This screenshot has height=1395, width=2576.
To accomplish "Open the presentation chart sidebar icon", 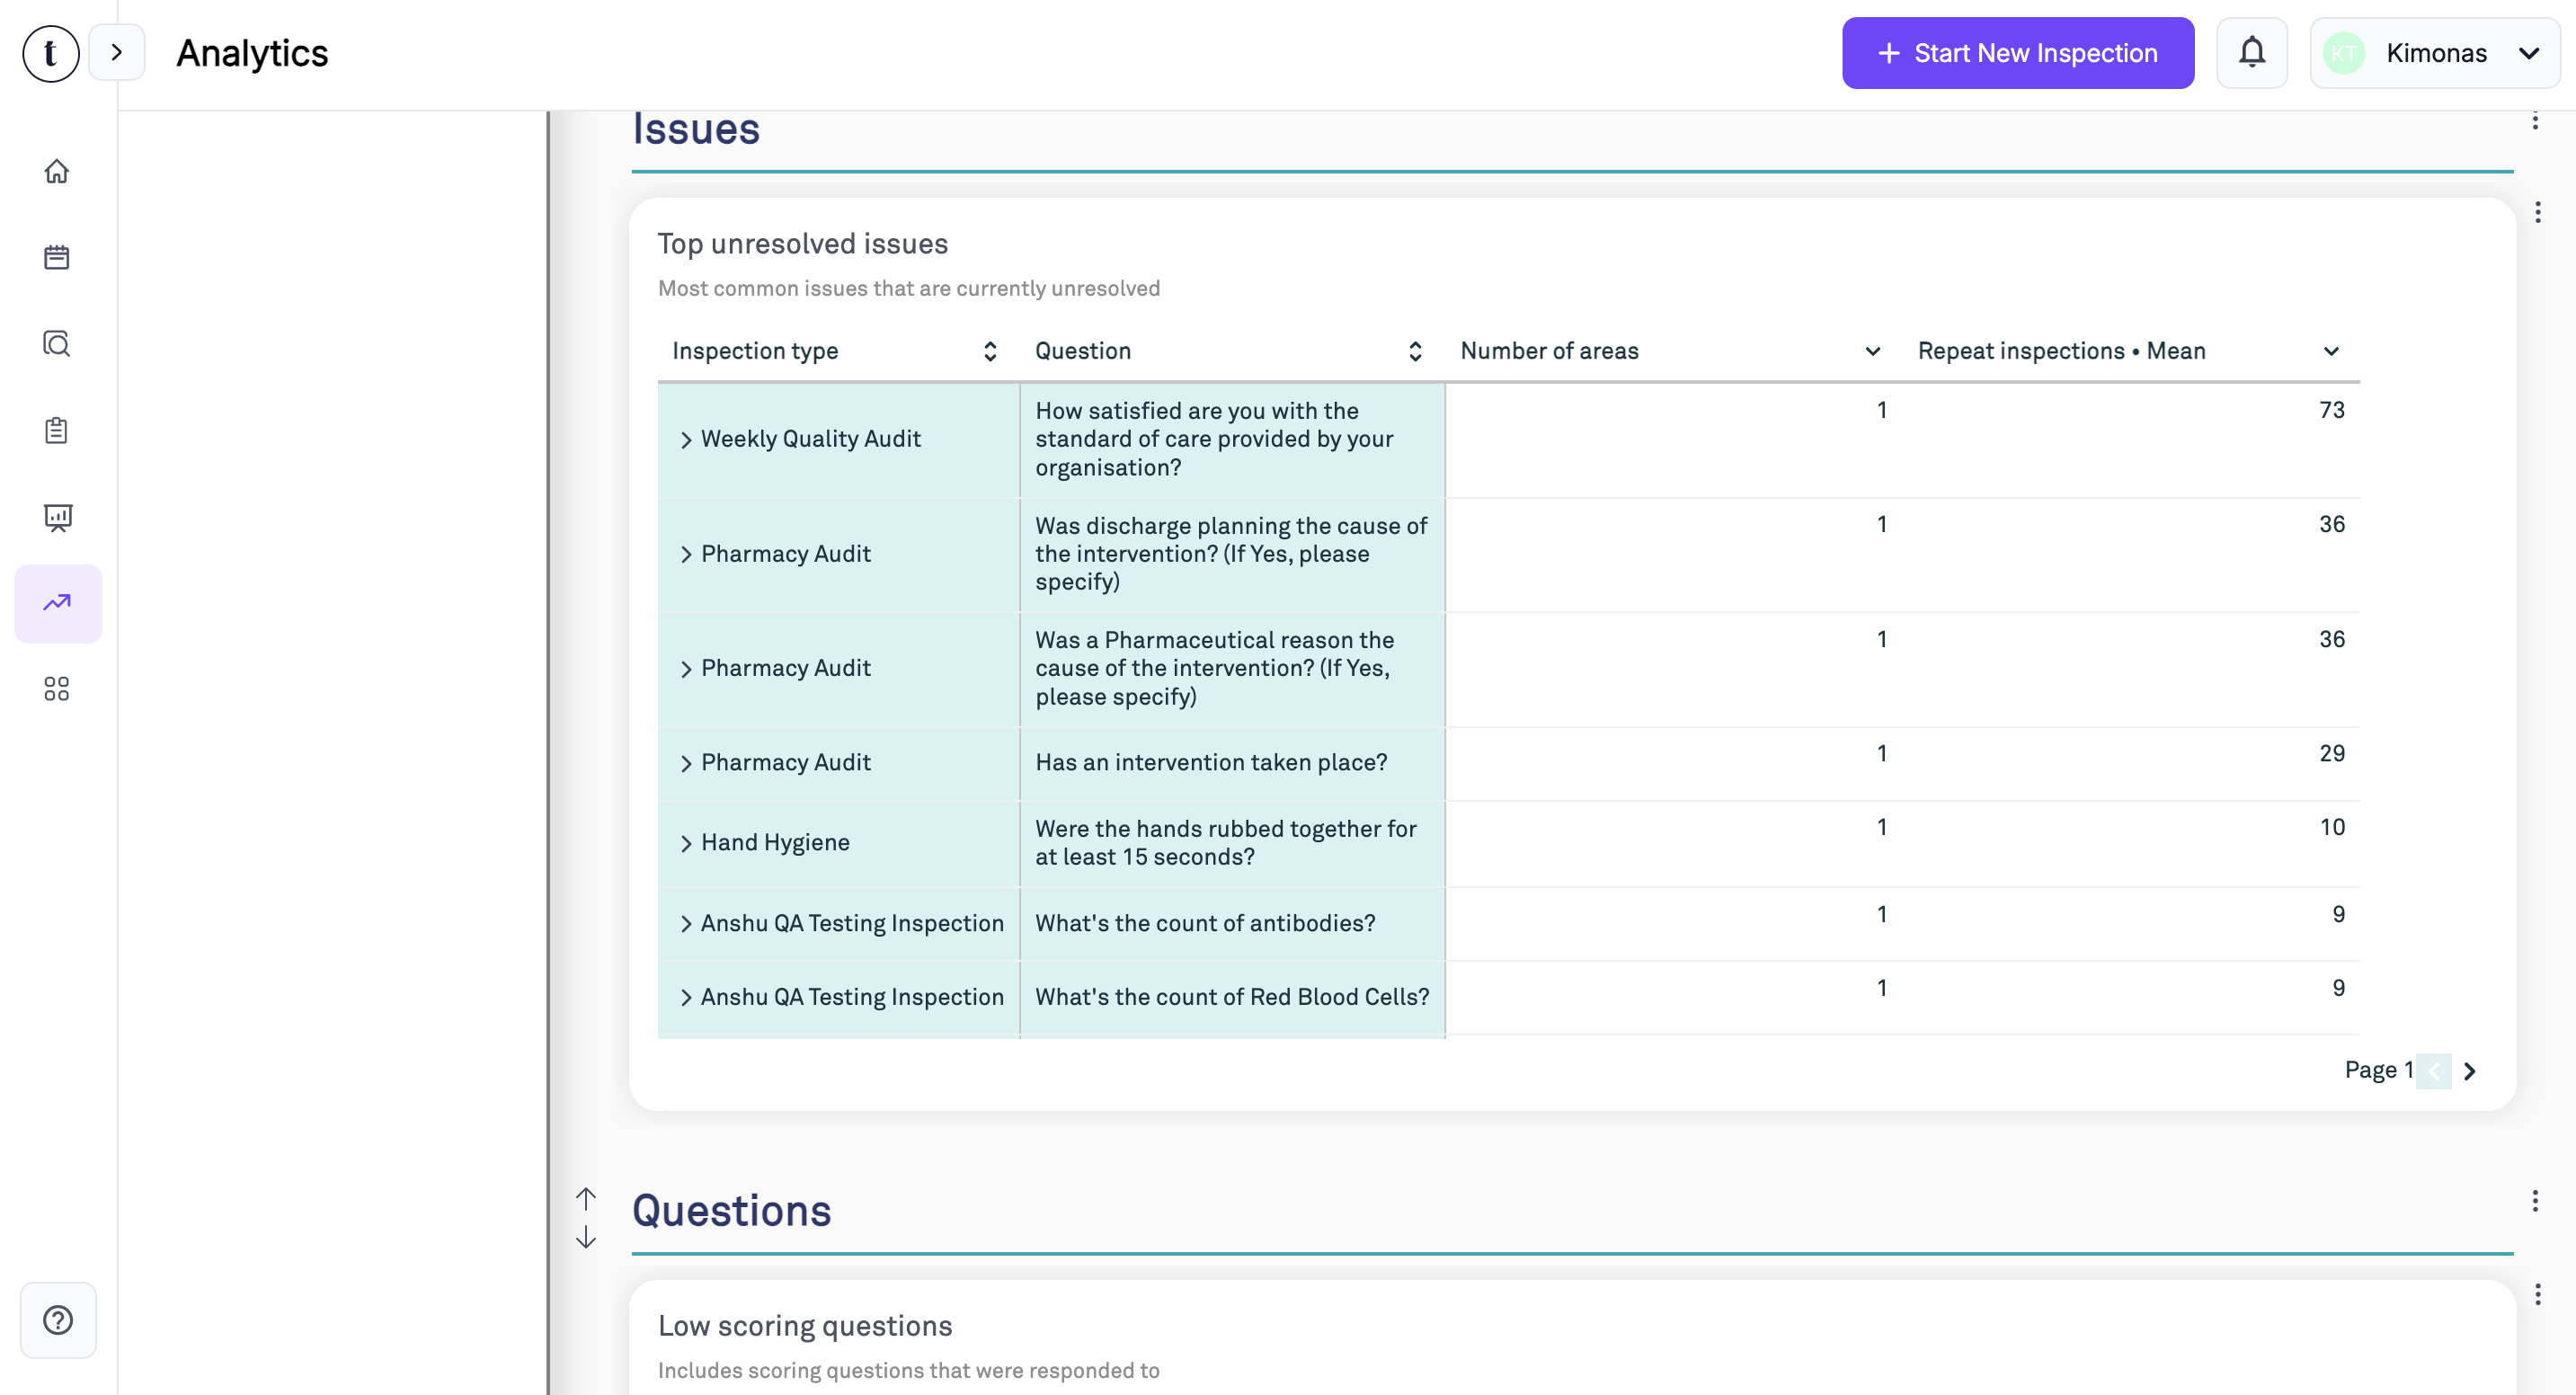I will [57, 517].
